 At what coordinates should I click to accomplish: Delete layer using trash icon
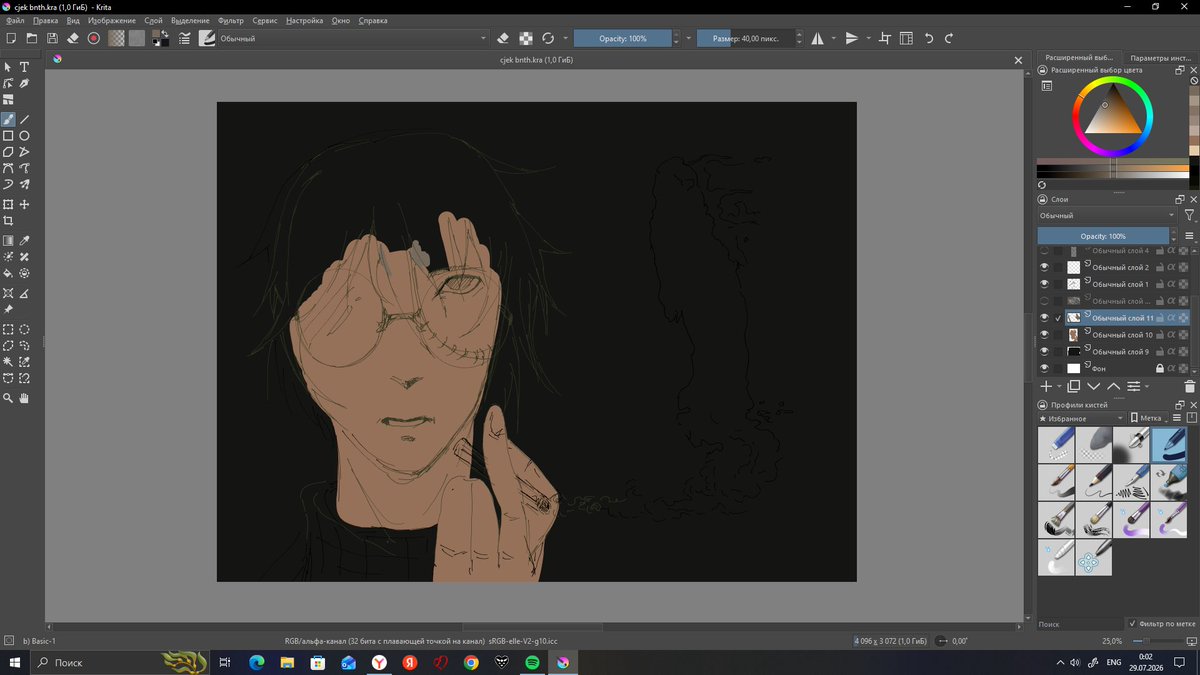[1189, 386]
